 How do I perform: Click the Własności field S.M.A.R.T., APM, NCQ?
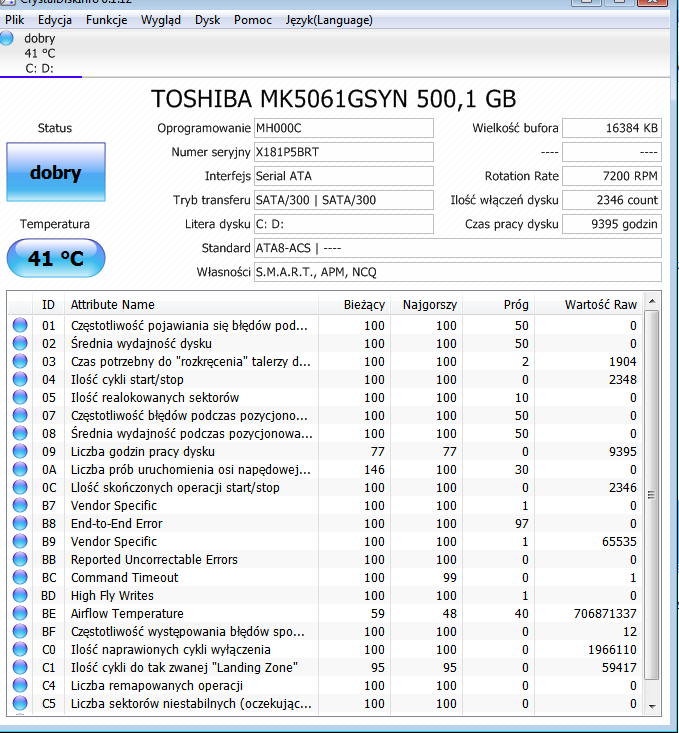point(458,272)
